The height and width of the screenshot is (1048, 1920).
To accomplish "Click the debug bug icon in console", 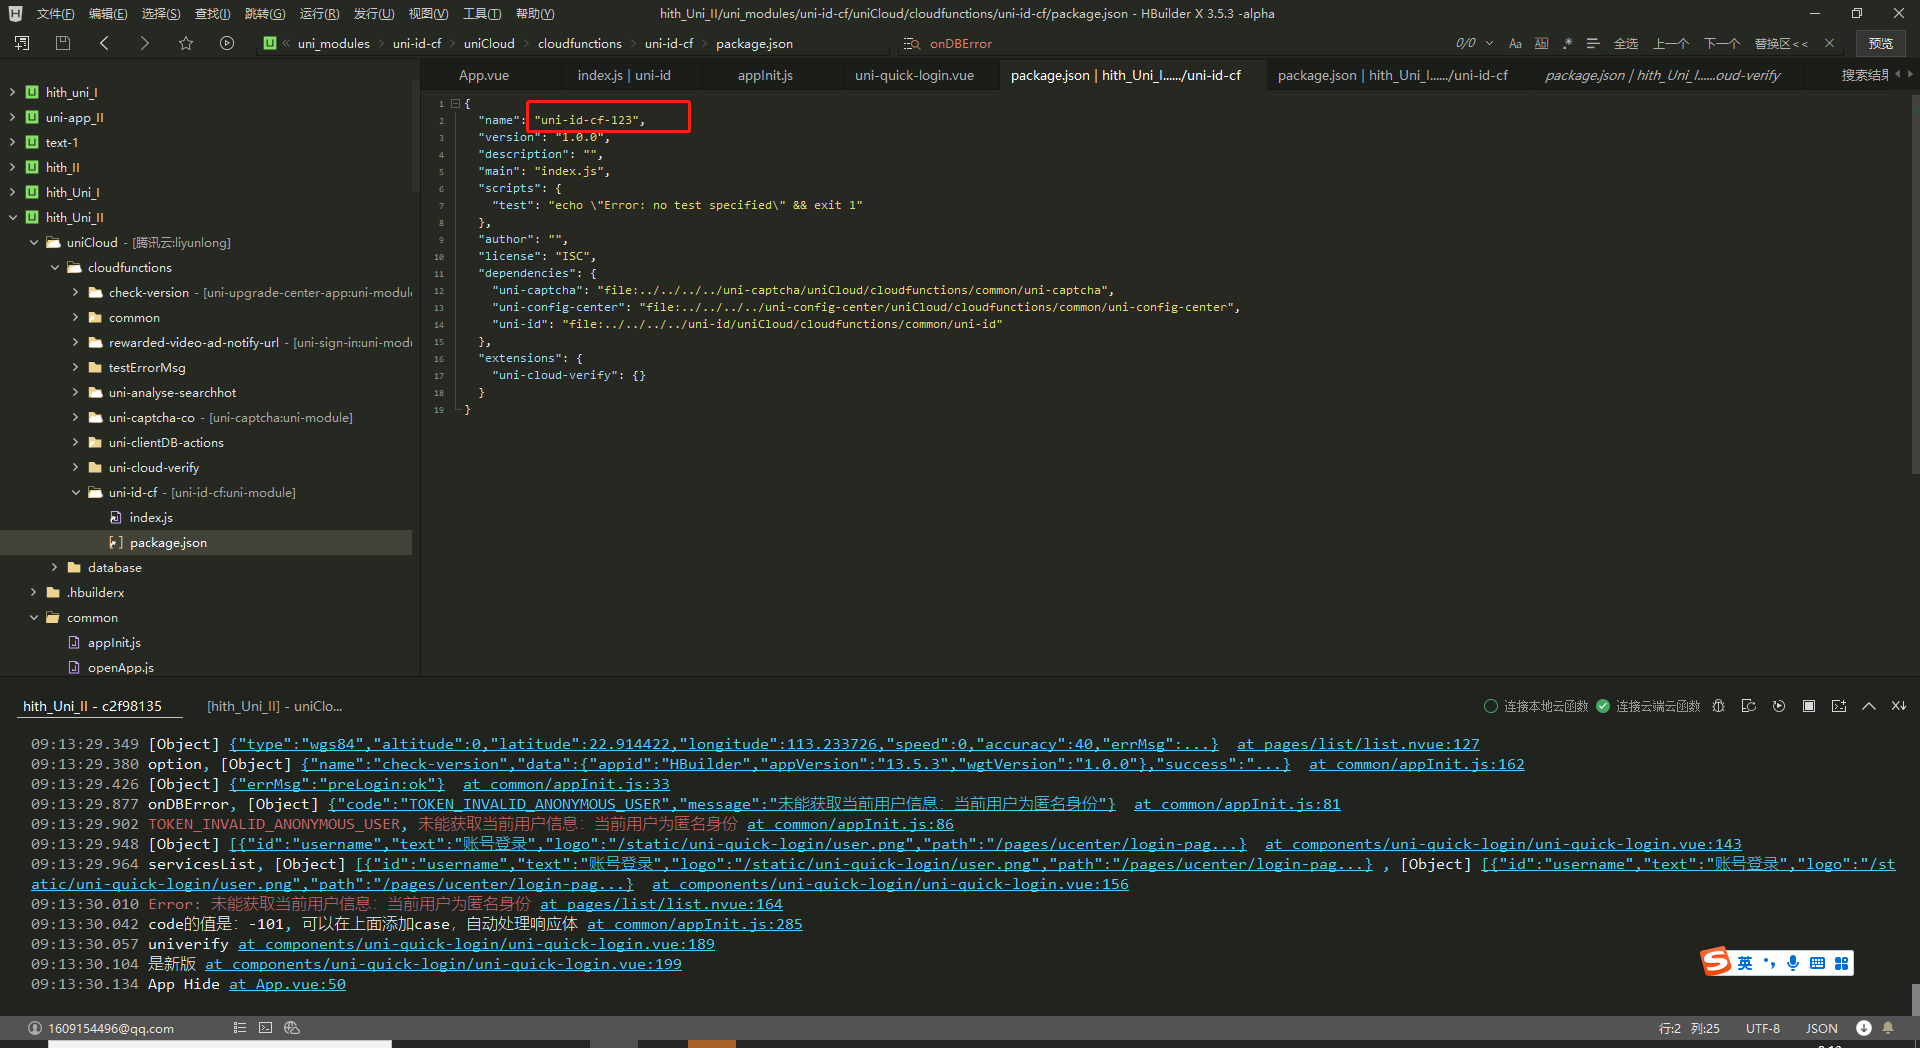I will click(1718, 706).
